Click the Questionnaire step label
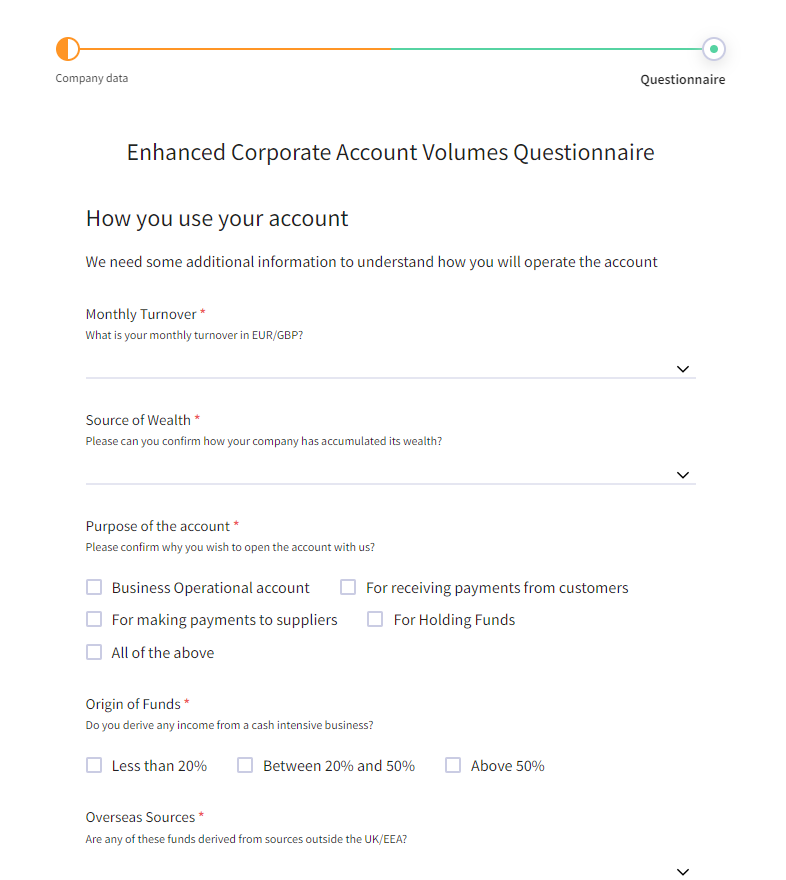The width and height of the screenshot is (786, 880). 683,79
